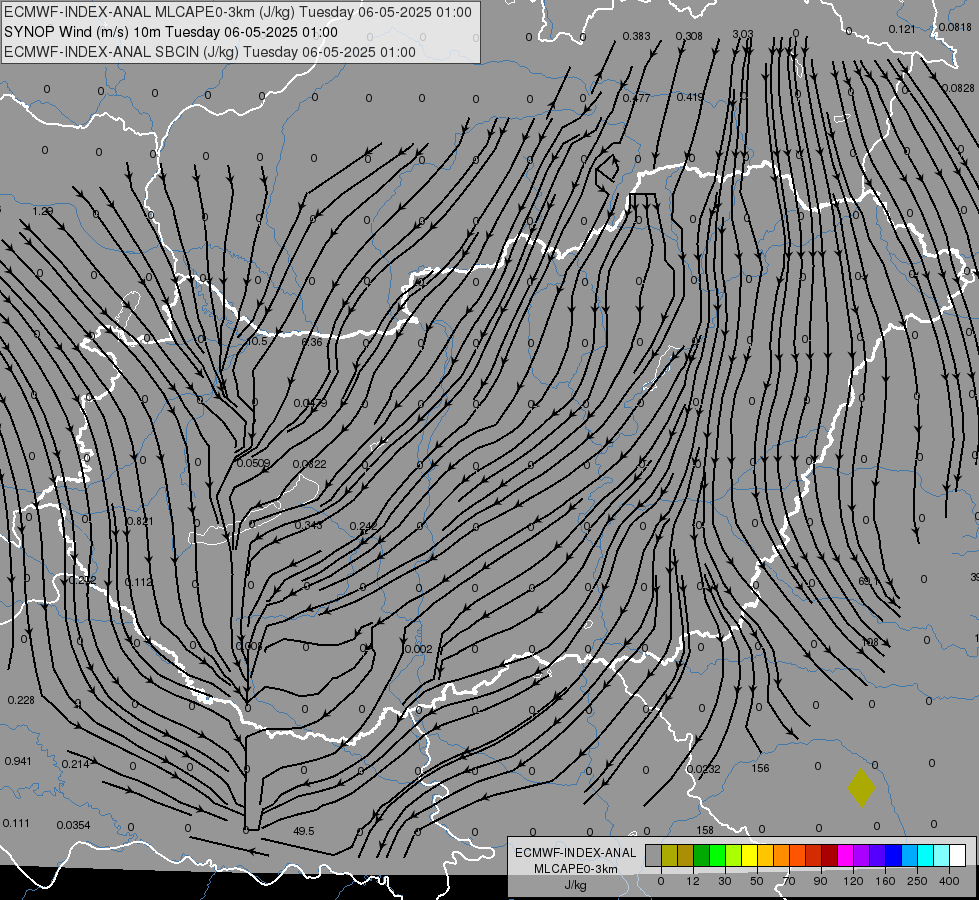This screenshot has height=900, width=979.
Task: Click the yellow diamond marker on the map
Action: tap(861, 788)
